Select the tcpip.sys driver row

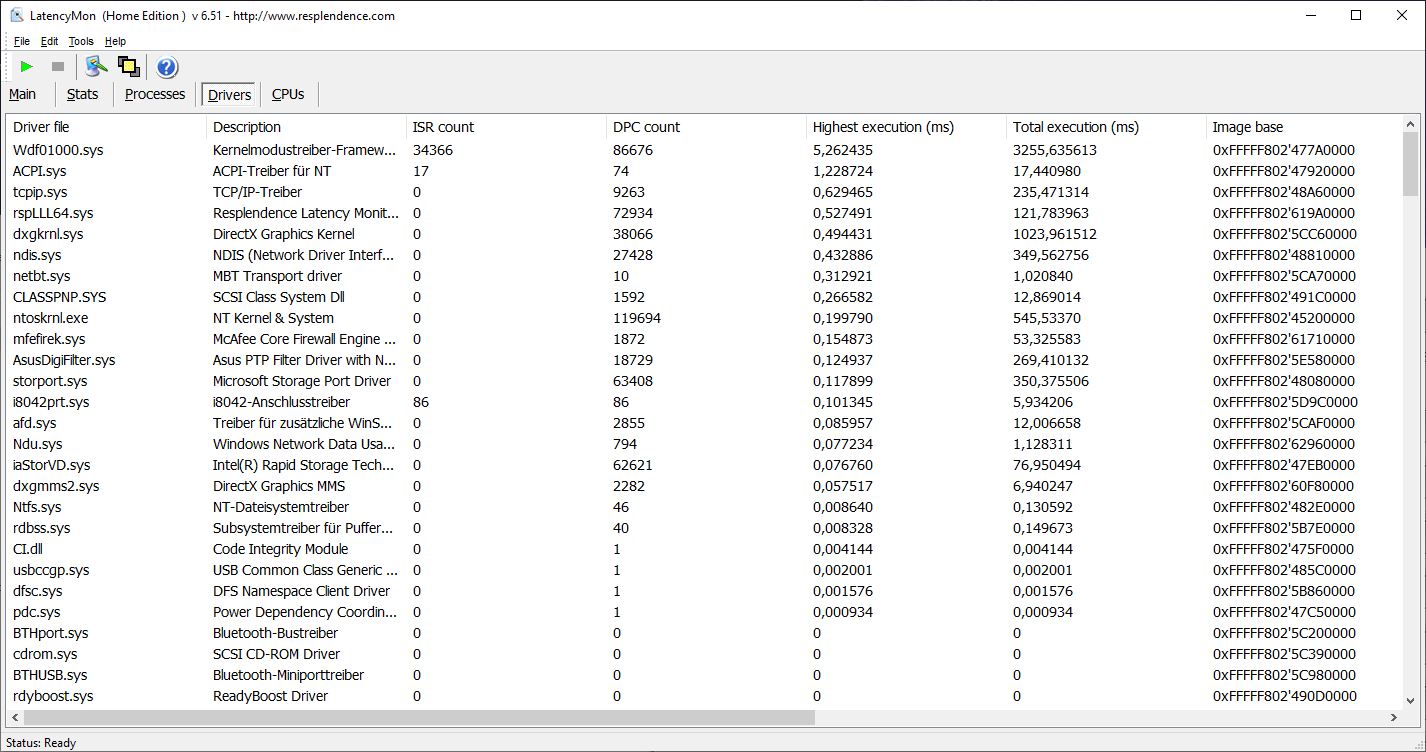click(x=704, y=192)
